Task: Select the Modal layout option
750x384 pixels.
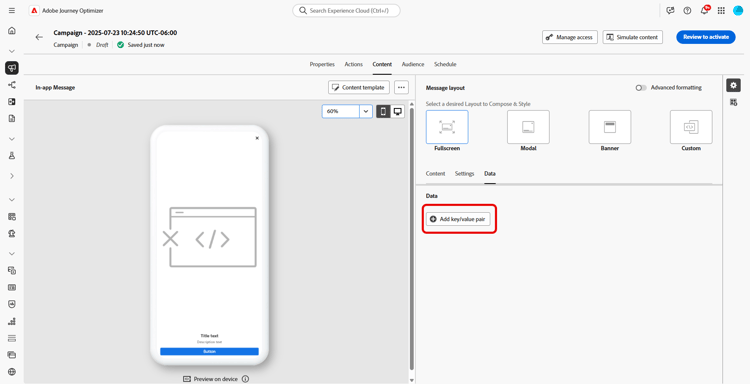Action: click(x=528, y=131)
